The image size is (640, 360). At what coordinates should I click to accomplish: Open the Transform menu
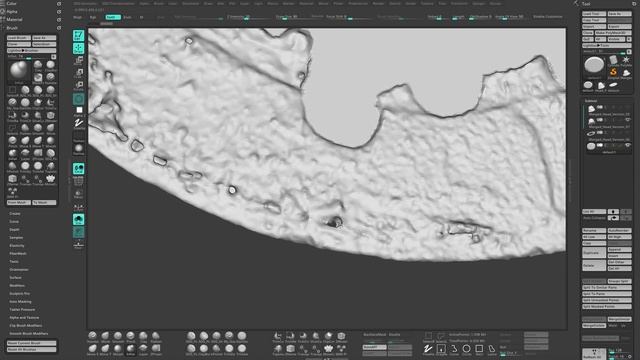[x=459, y=3]
